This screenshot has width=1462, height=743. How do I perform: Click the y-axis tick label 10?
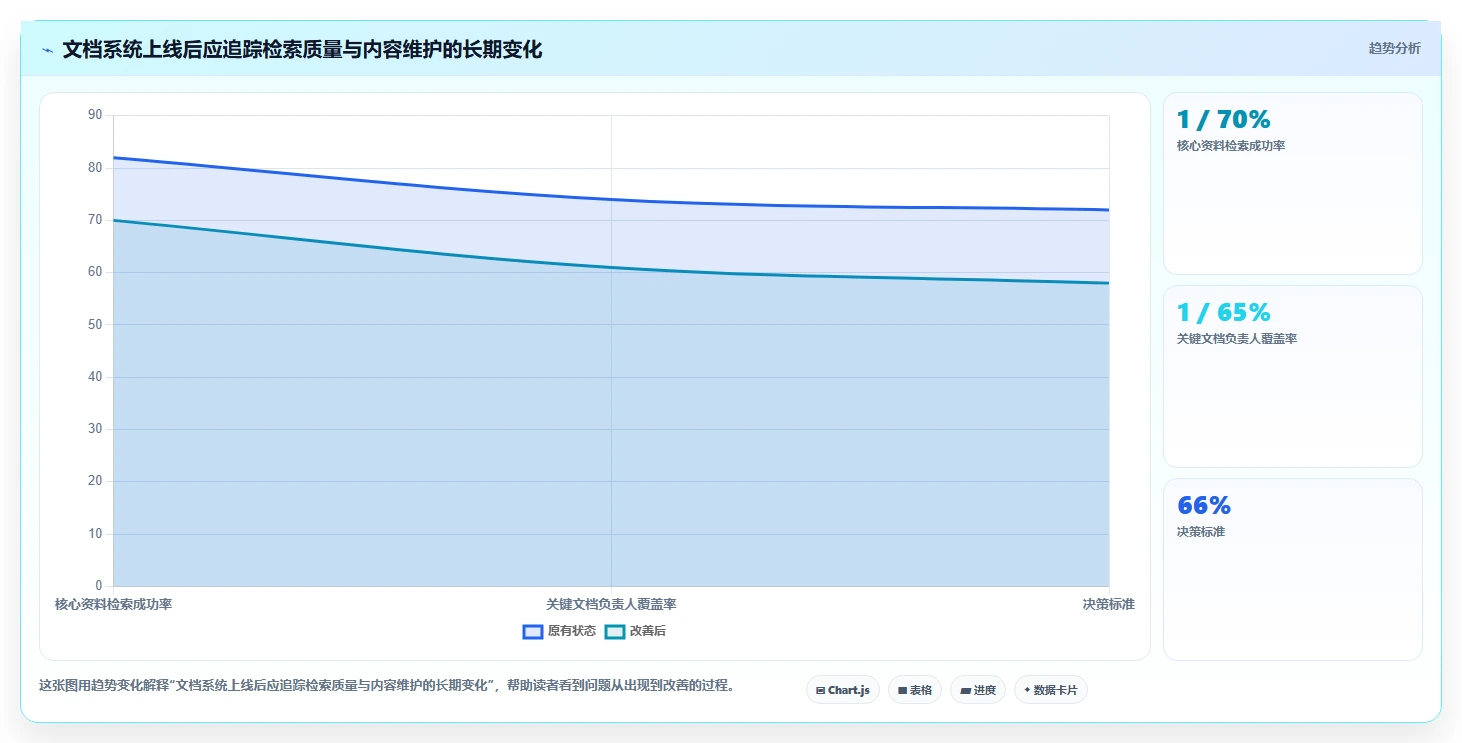point(95,533)
